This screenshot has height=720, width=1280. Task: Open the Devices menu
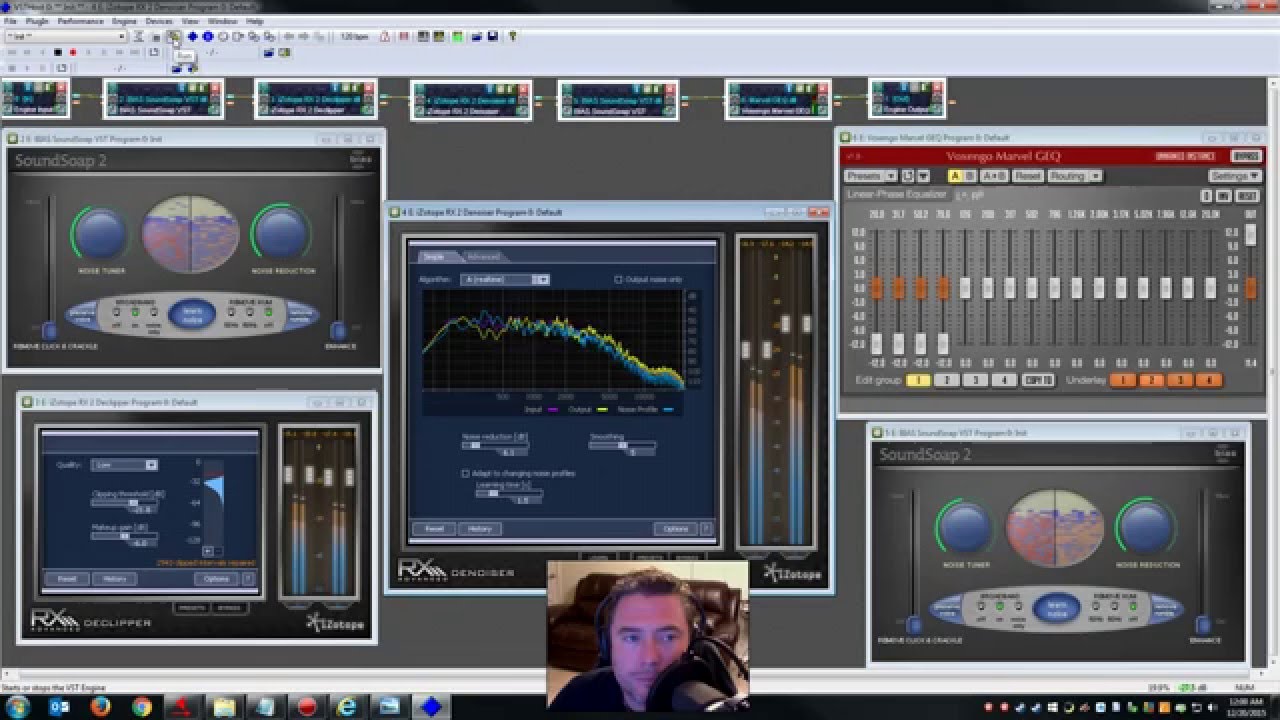159,21
